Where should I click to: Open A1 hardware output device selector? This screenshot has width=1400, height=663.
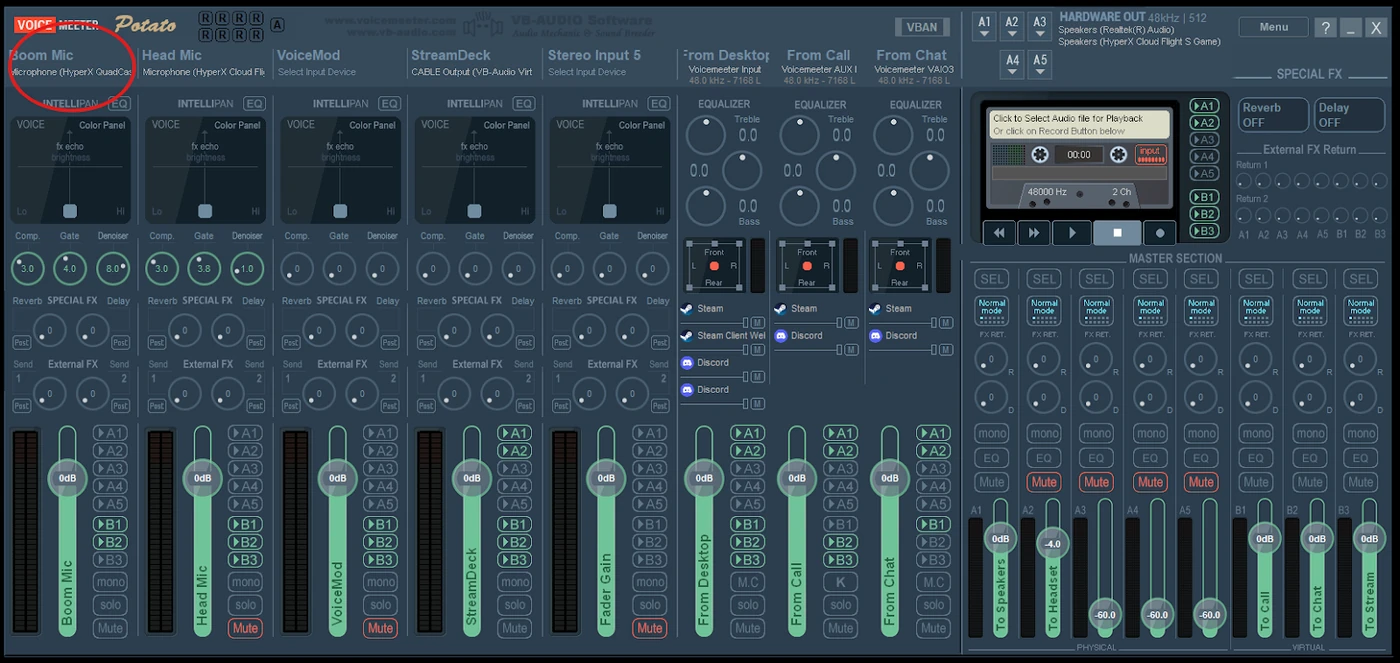[x=985, y=27]
